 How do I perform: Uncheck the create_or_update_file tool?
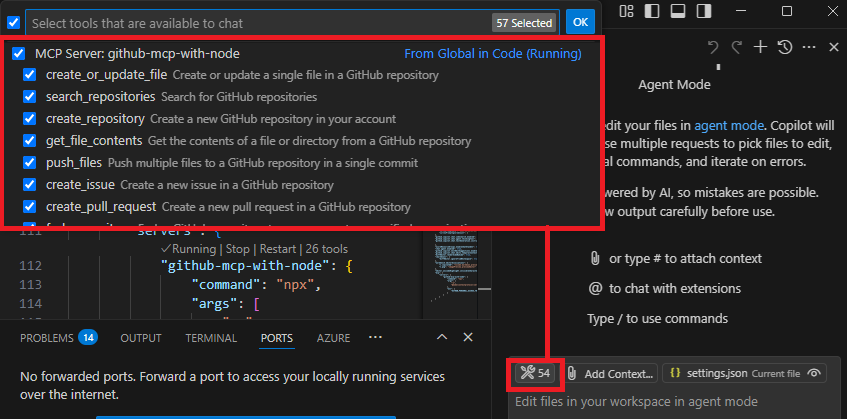point(29,75)
